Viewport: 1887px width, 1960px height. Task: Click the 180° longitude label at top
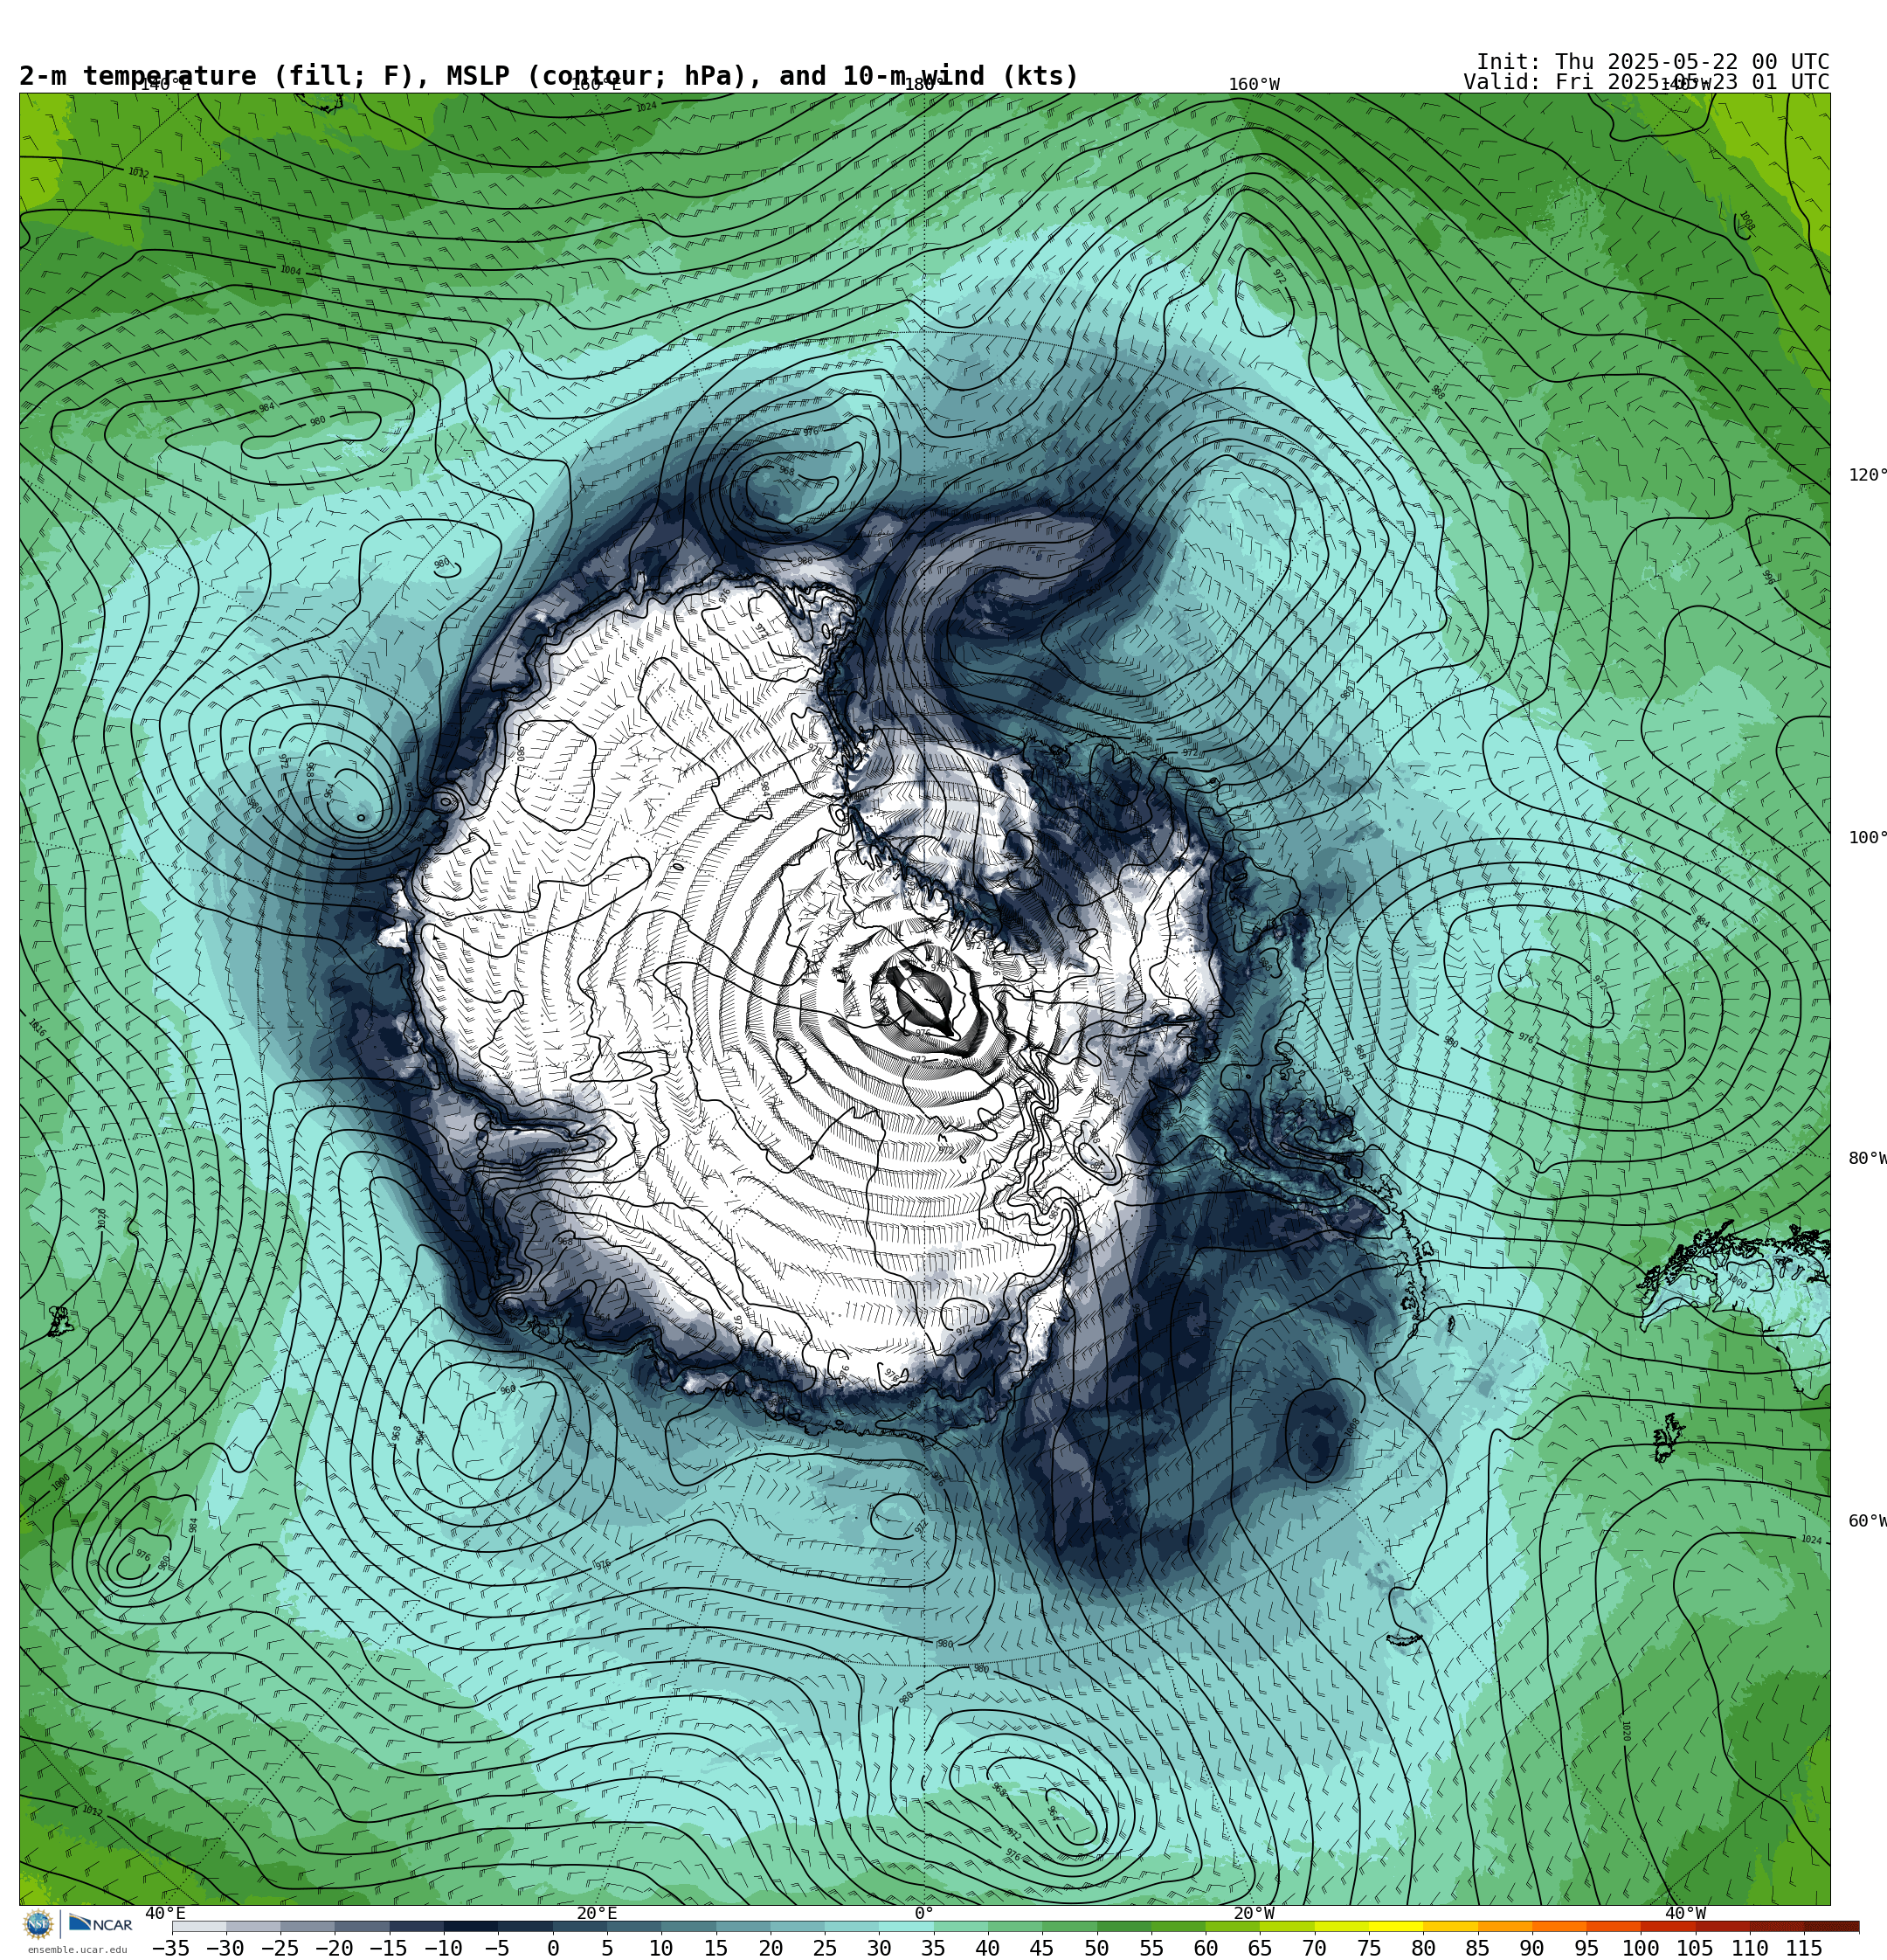pos(924,85)
